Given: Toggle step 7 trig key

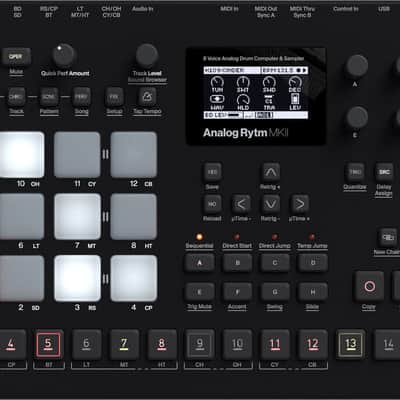Looking at the screenshot, I should tap(124, 344).
